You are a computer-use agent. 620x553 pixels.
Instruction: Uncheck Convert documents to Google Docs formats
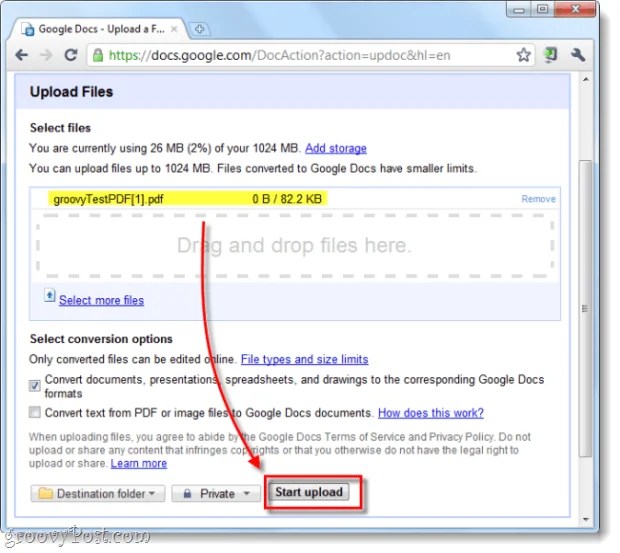[35, 385]
